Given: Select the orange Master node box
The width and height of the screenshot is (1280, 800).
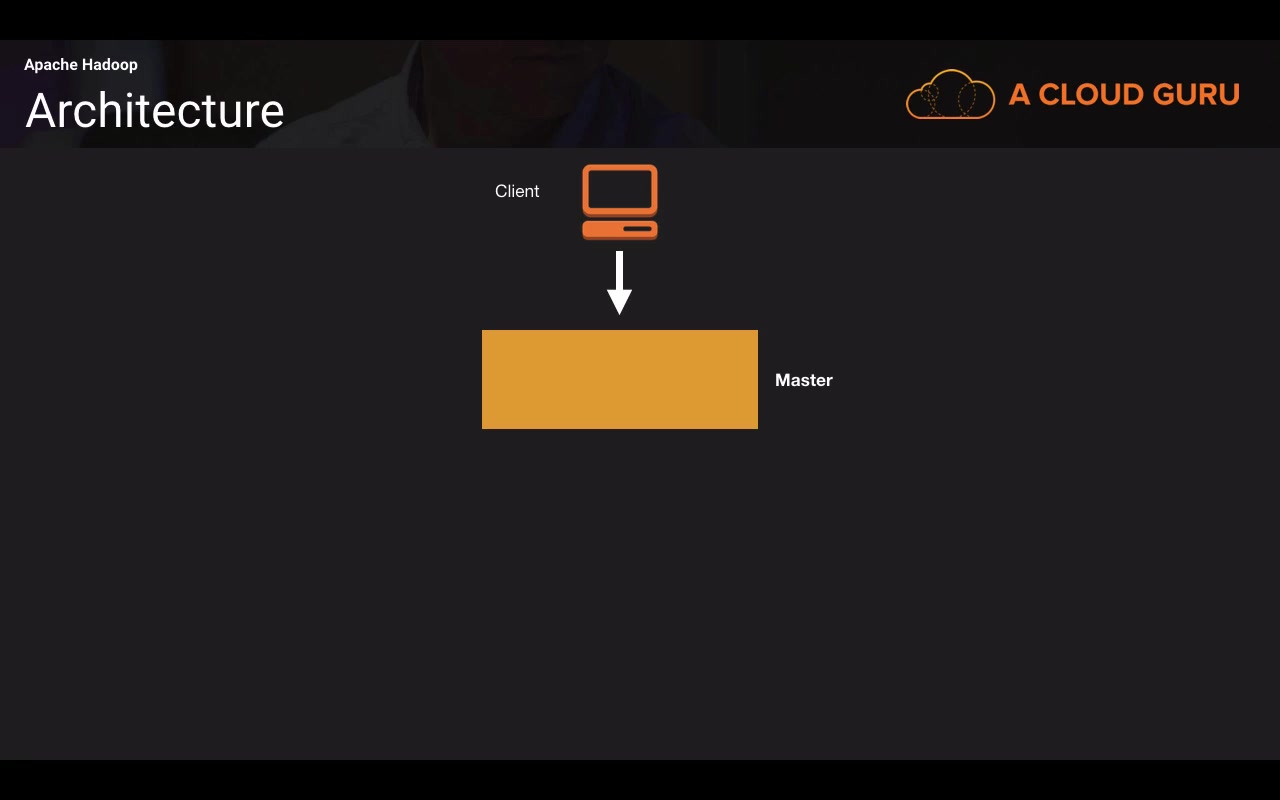Looking at the screenshot, I should (x=620, y=379).
